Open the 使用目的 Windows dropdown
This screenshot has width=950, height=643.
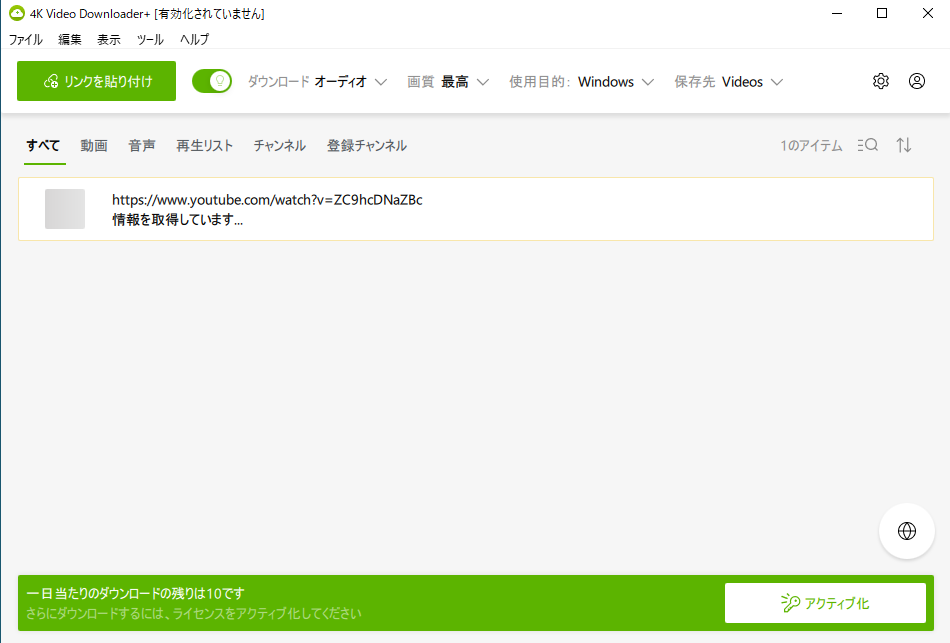pos(582,82)
